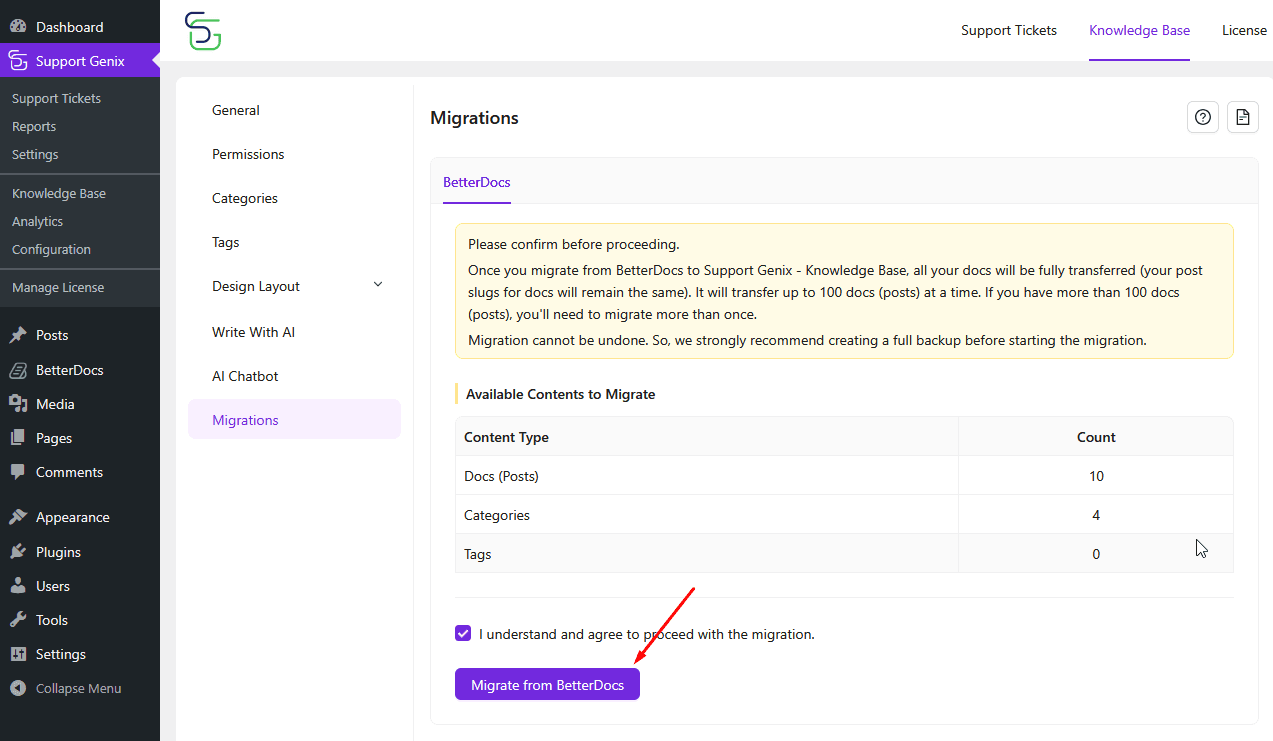This screenshot has height=741, width=1273.
Task: Click the Count column header
Action: pyautogui.click(x=1096, y=437)
